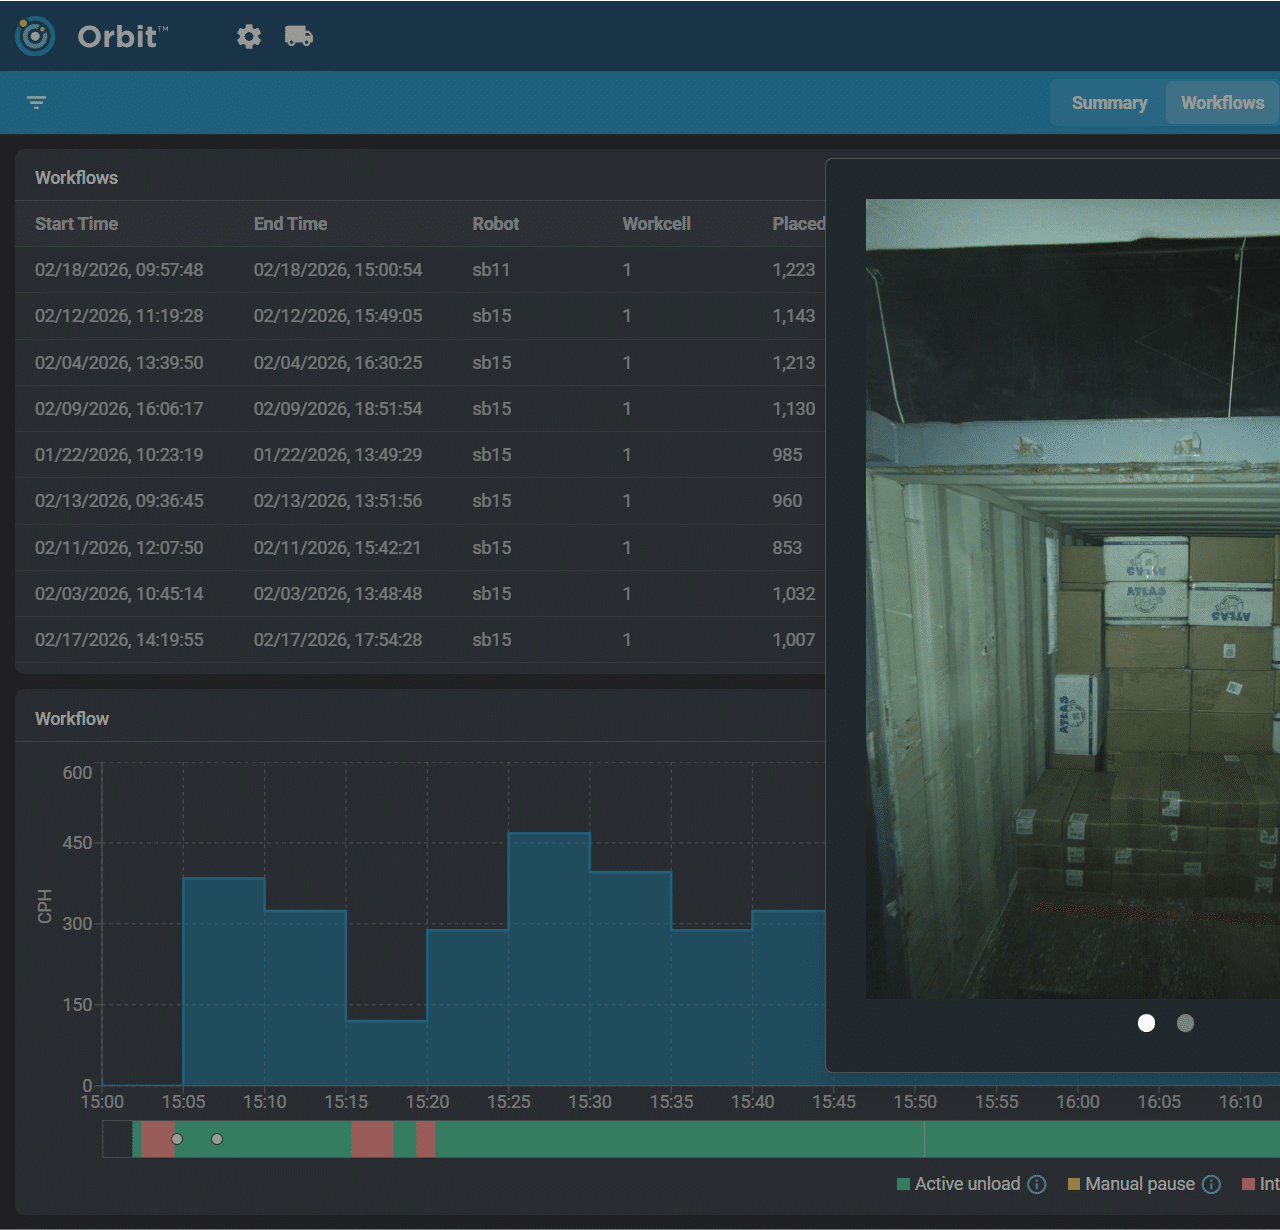This screenshot has height=1230, width=1280.
Task: Sort by the Placed column header
Action: click(798, 224)
